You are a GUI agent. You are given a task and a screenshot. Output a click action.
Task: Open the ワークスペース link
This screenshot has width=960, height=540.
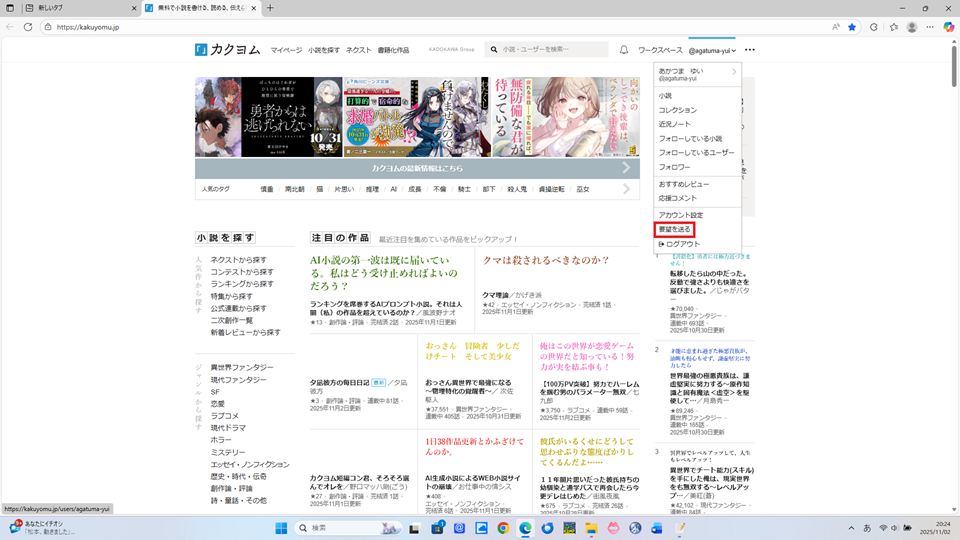click(x=660, y=50)
